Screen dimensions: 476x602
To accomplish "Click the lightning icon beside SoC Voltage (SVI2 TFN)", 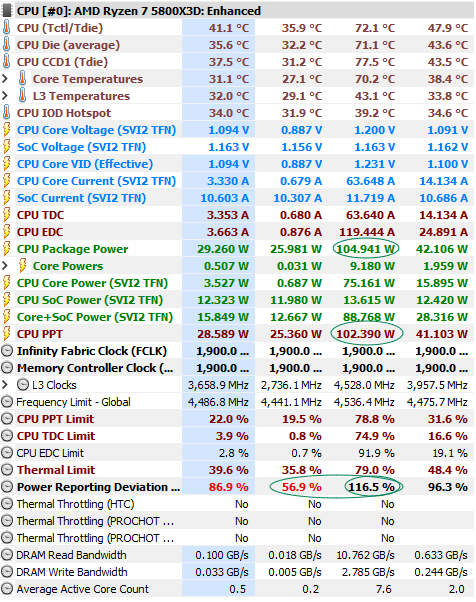I will 7,147.
